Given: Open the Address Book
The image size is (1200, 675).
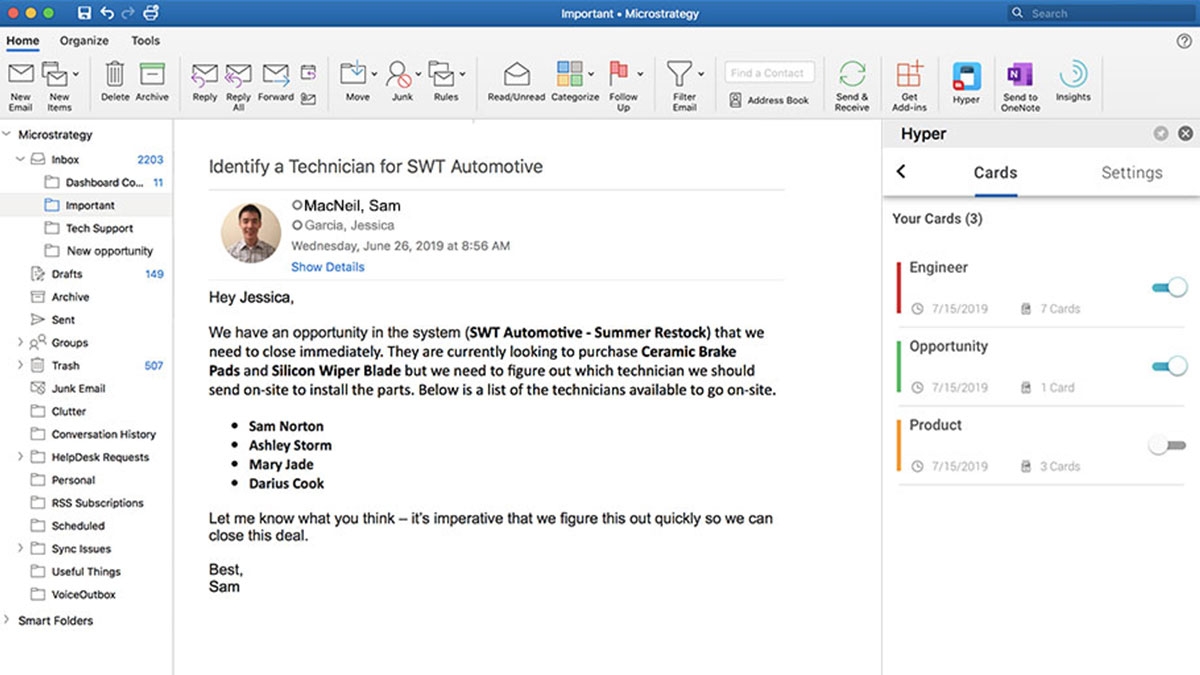Looking at the screenshot, I should pos(768,100).
